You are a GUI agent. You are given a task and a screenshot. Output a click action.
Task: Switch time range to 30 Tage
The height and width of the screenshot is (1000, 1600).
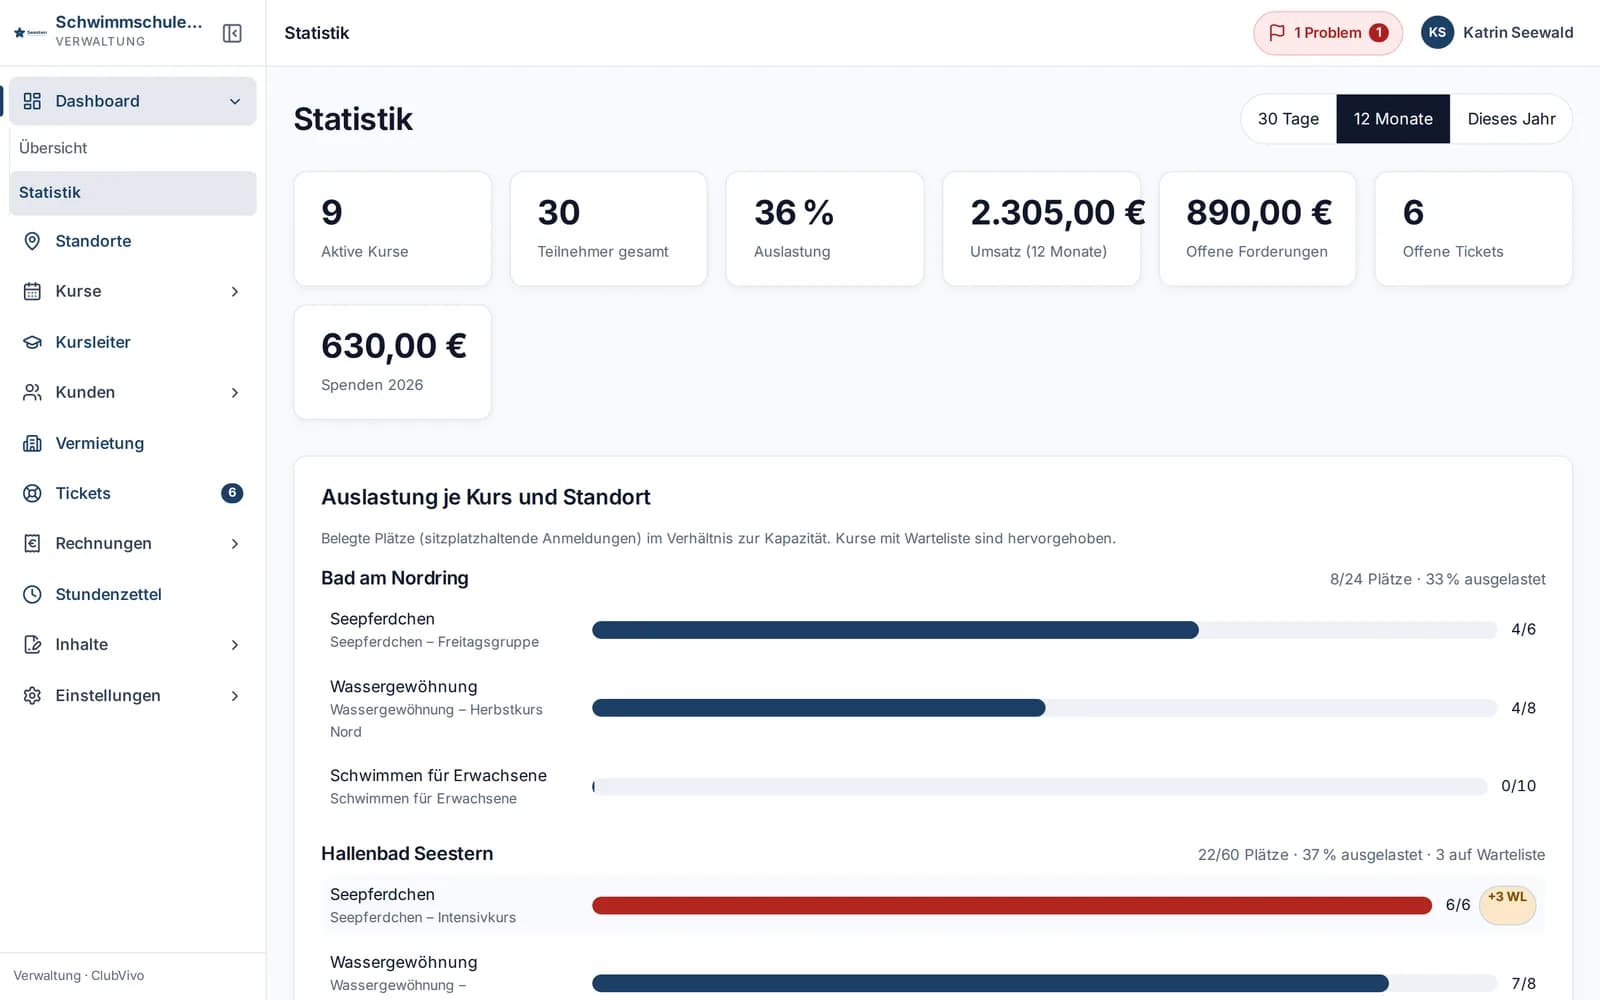coord(1288,119)
